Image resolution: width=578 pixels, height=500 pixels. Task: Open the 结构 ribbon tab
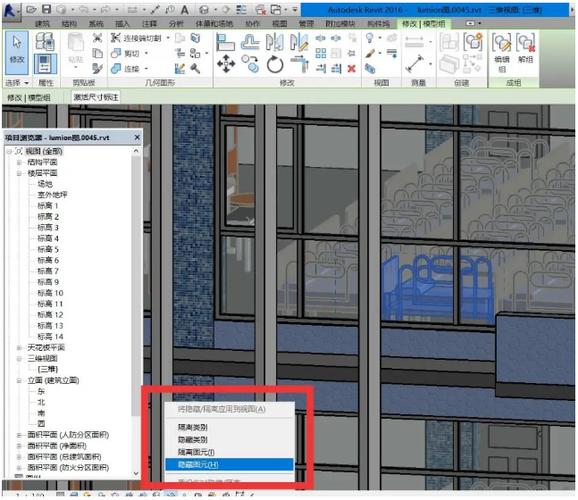tap(69, 24)
